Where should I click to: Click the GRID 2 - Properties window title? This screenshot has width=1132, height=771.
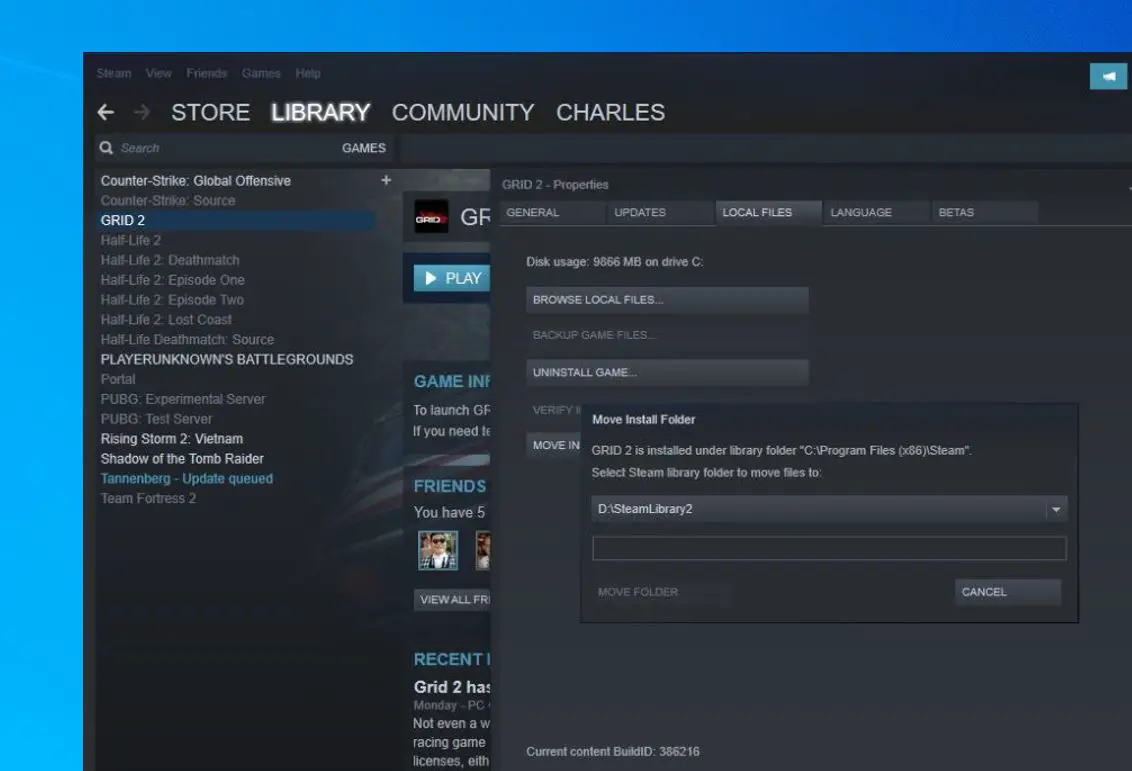[x=554, y=185]
